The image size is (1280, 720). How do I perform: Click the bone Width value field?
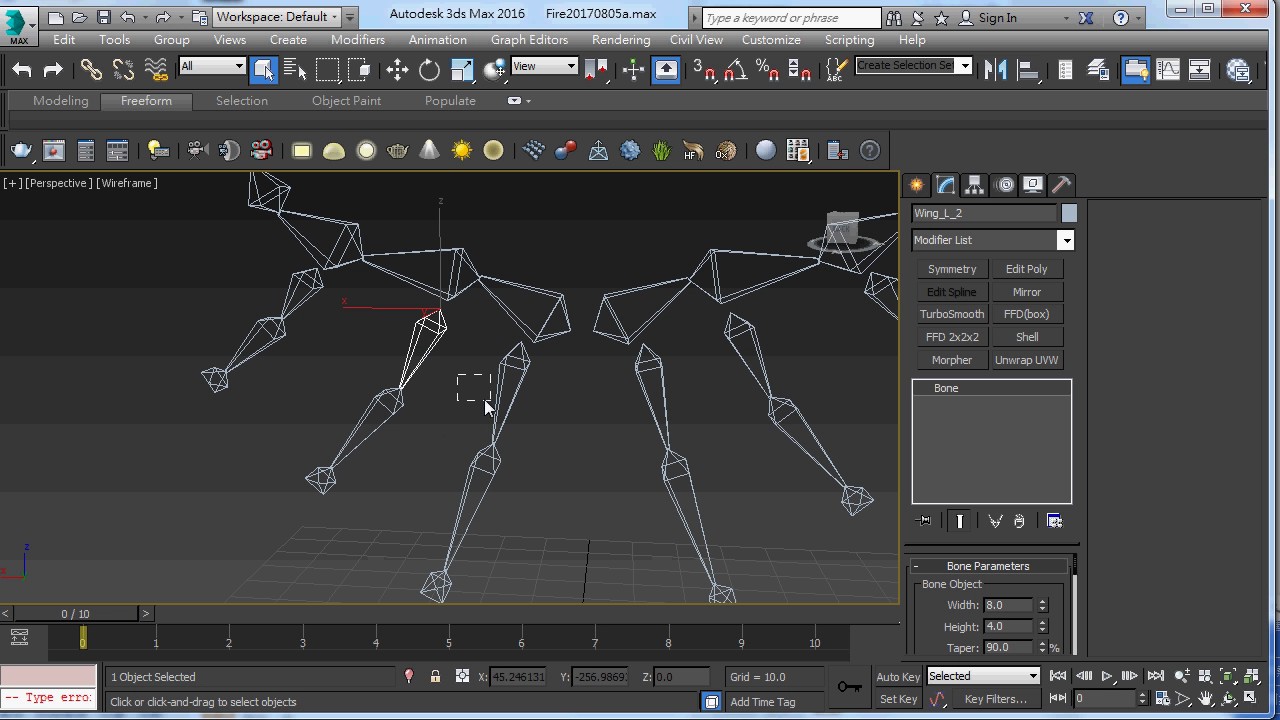click(1008, 605)
